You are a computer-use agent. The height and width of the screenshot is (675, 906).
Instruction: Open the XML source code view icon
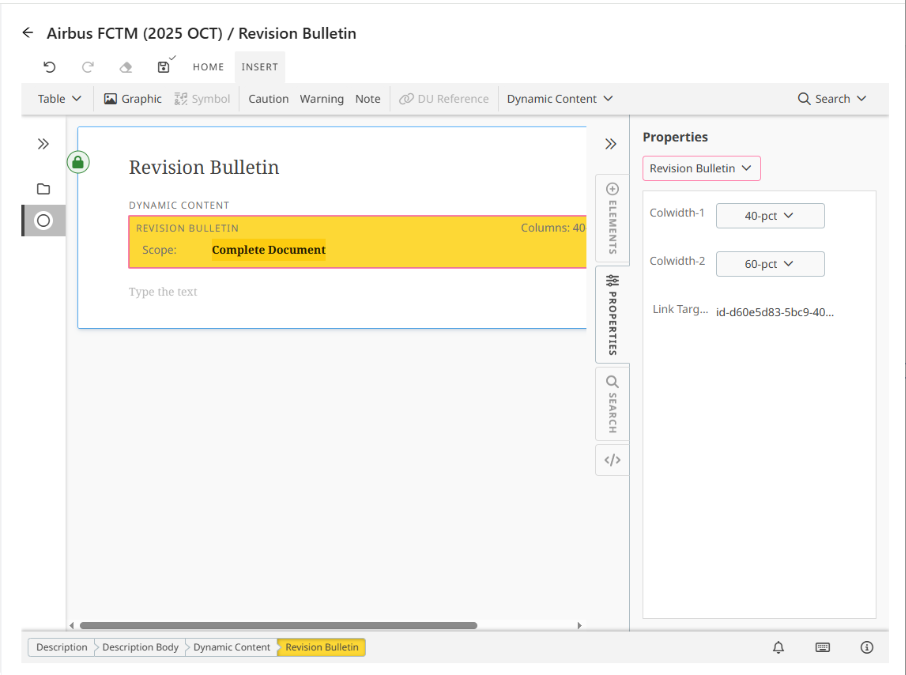coord(612,460)
